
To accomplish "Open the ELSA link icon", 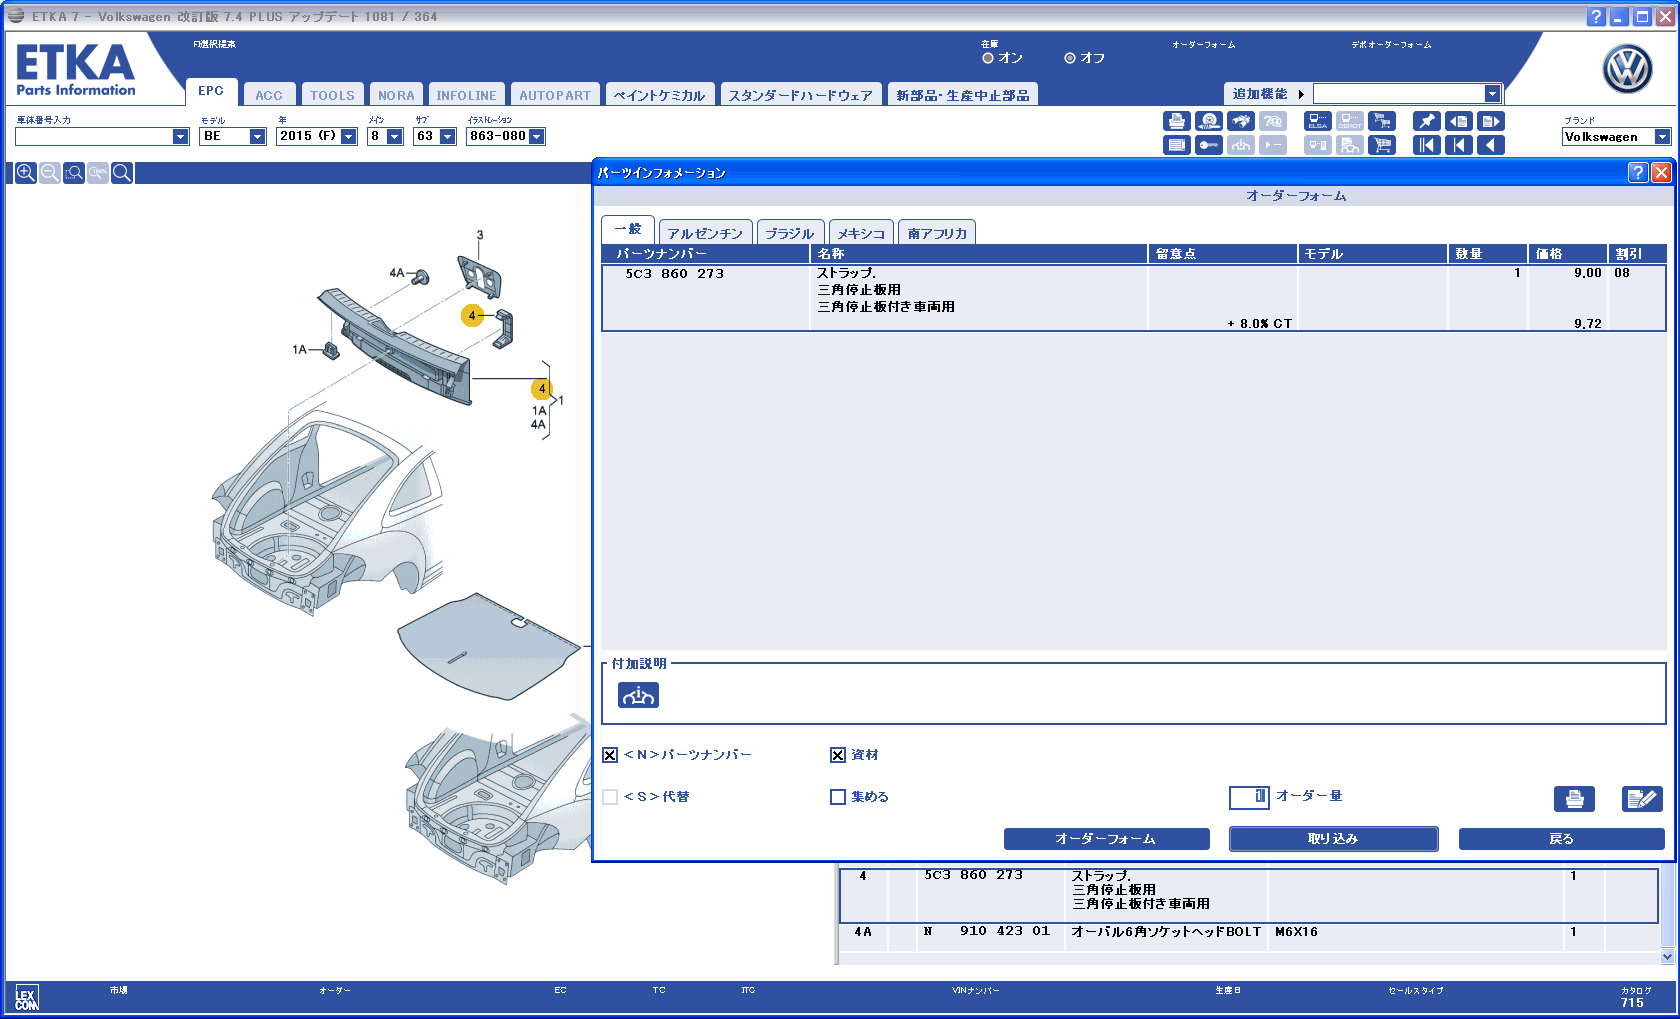I will (x=1318, y=121).
